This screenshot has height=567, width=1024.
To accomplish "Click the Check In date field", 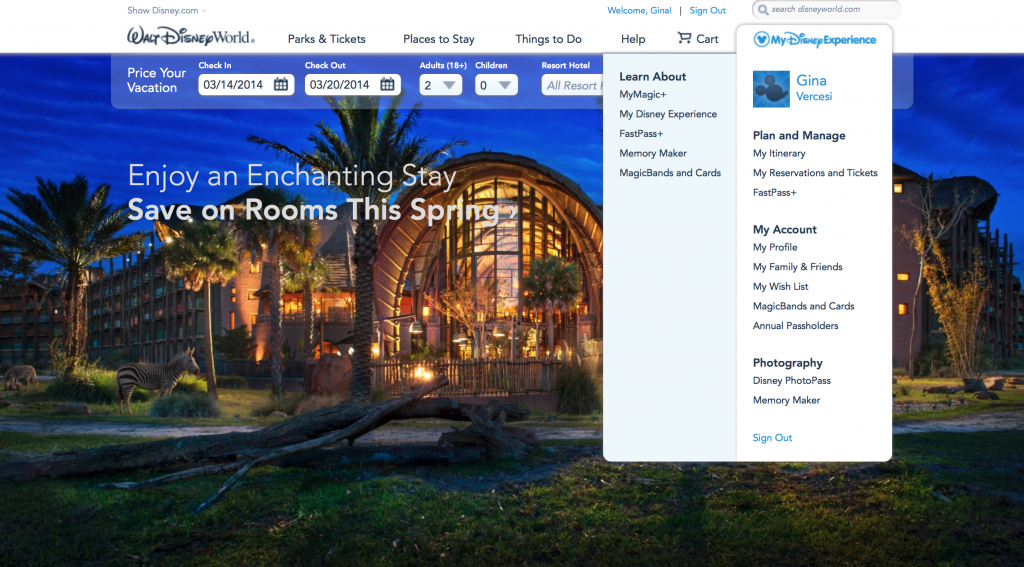I will 246,85.
